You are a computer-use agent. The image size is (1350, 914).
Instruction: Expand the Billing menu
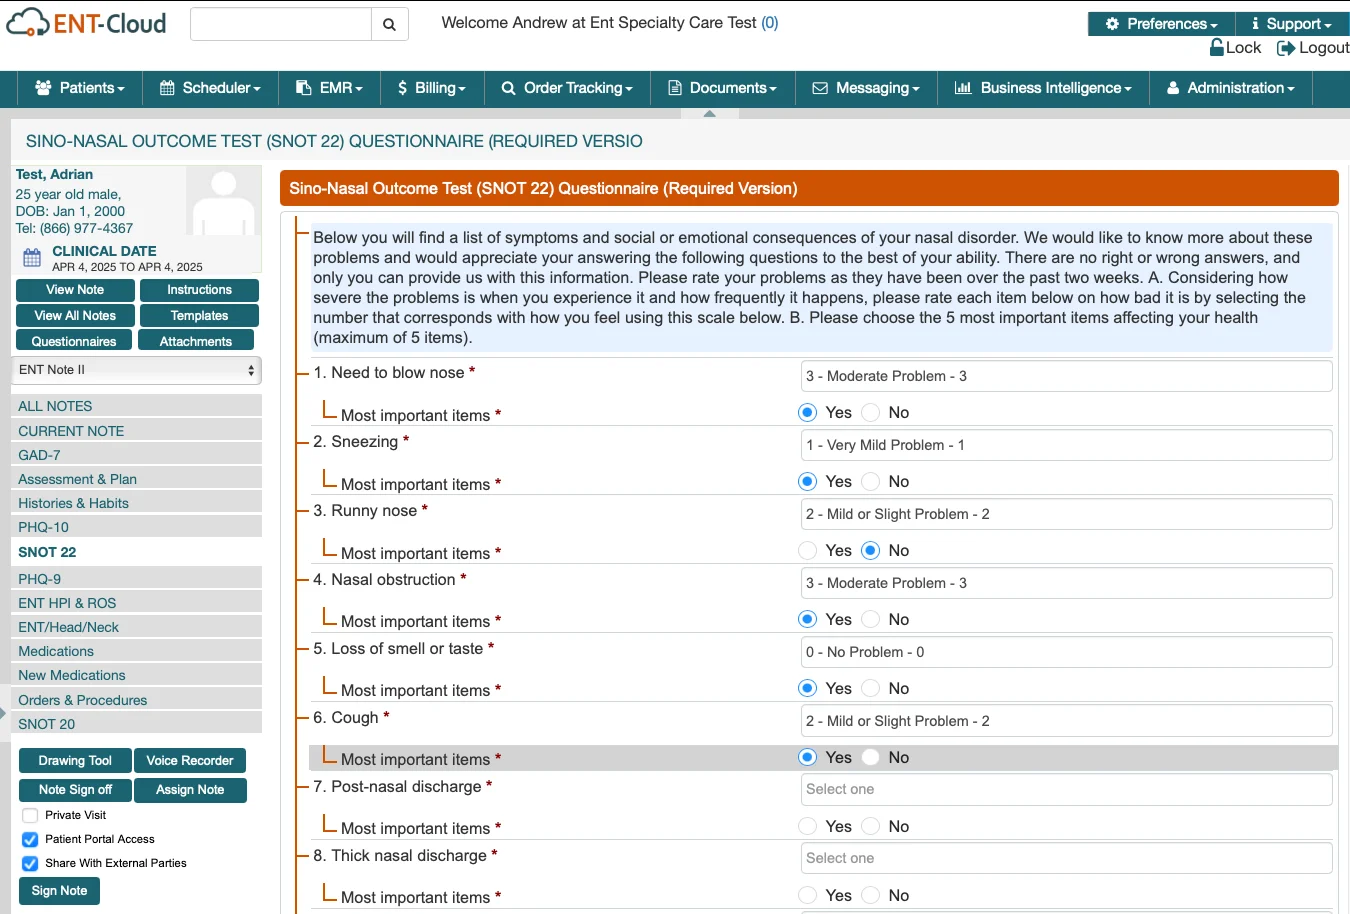(x=431, y=88)
